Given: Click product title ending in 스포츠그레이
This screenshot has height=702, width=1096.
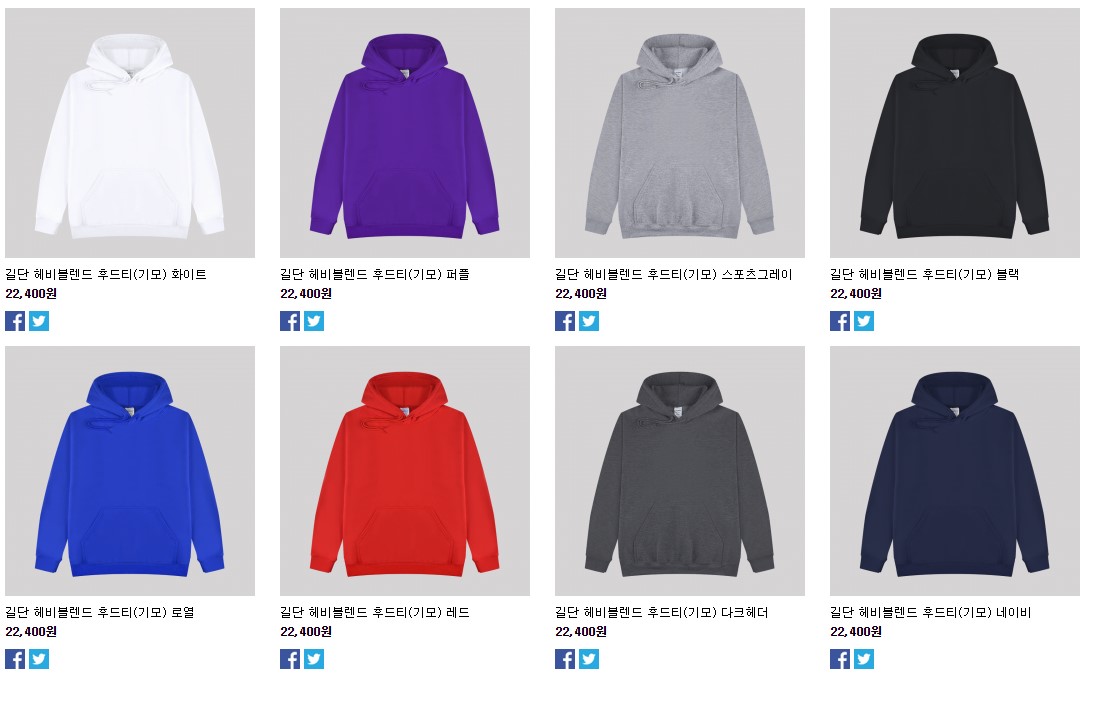Looking at the screenshot, I should coord(674,275).
